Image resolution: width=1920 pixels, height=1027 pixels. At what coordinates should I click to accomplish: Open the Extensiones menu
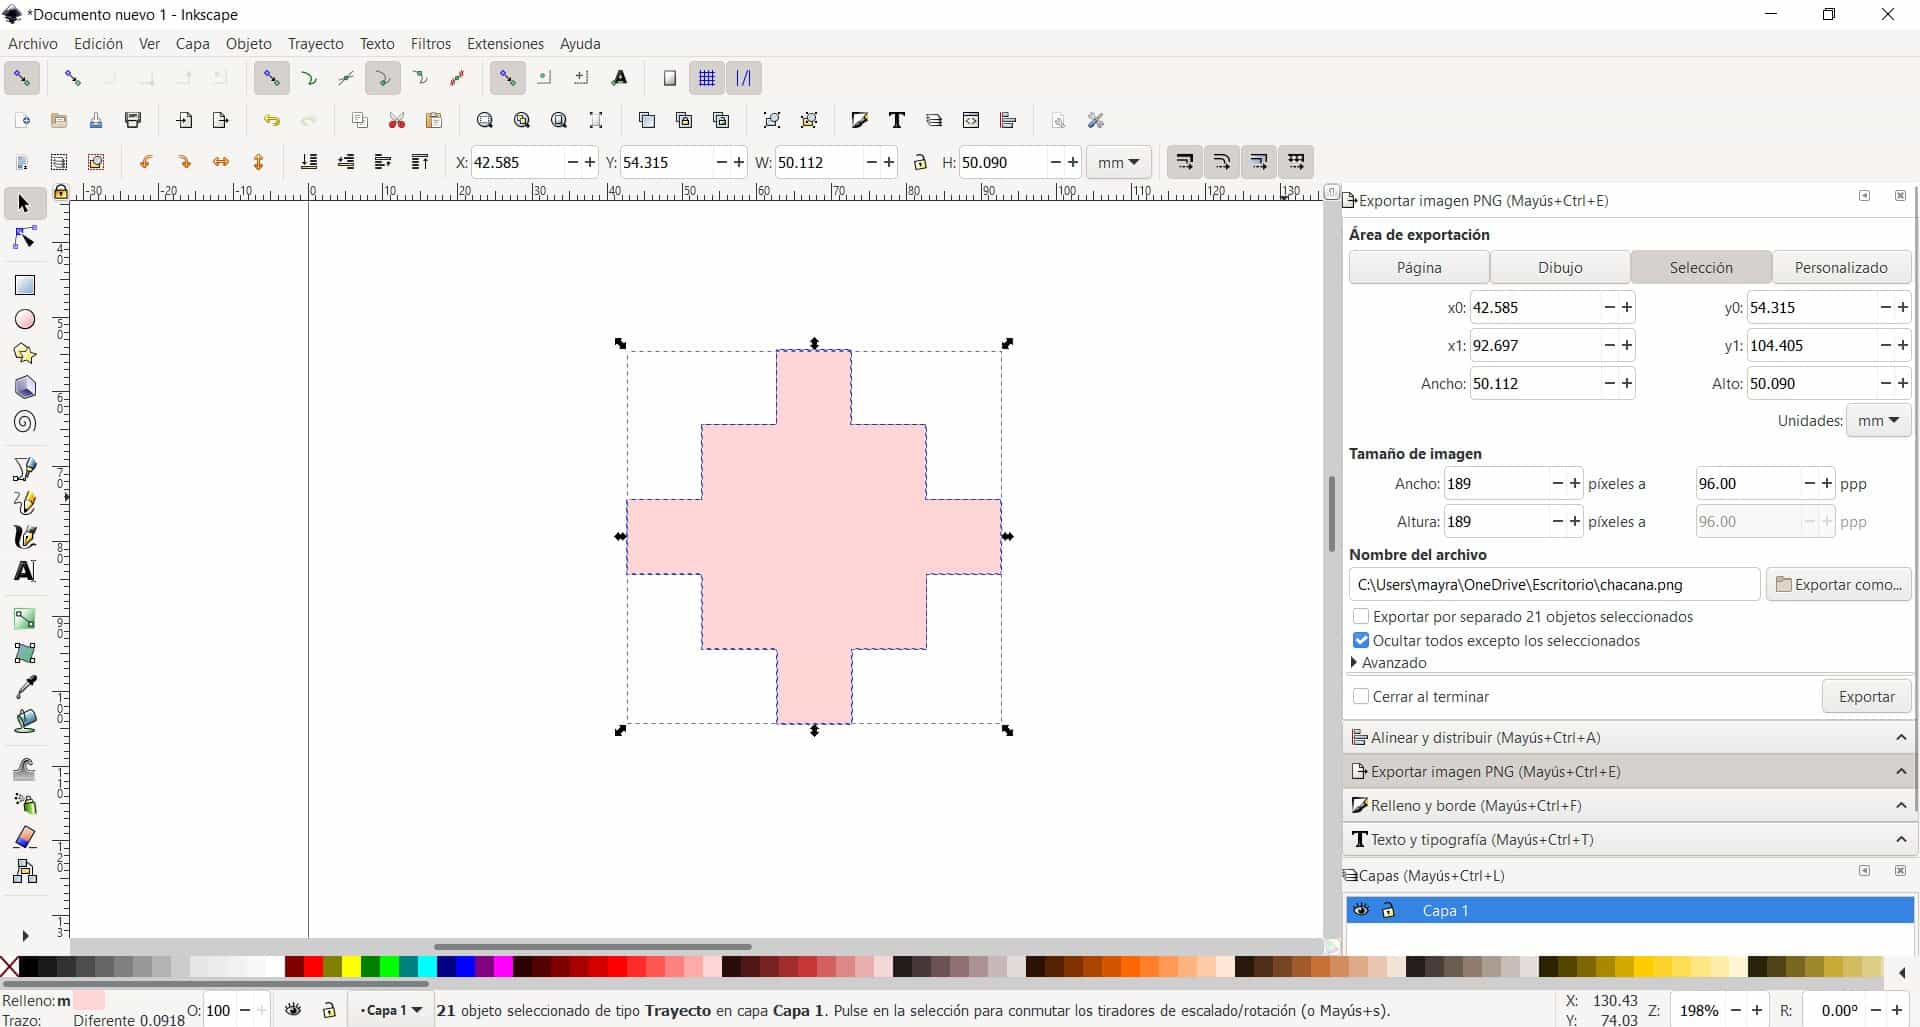tap(505, 44)
